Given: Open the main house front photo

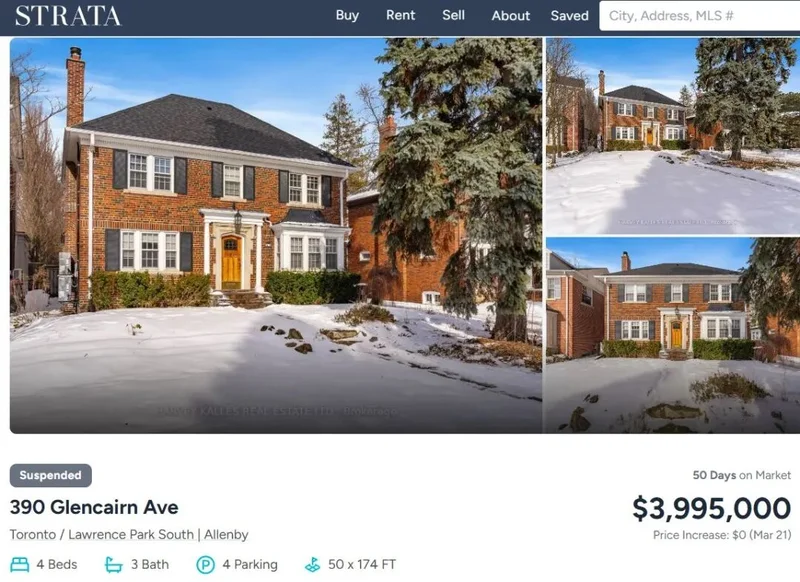Looking at the screenshot, I should tap(276, 236).
